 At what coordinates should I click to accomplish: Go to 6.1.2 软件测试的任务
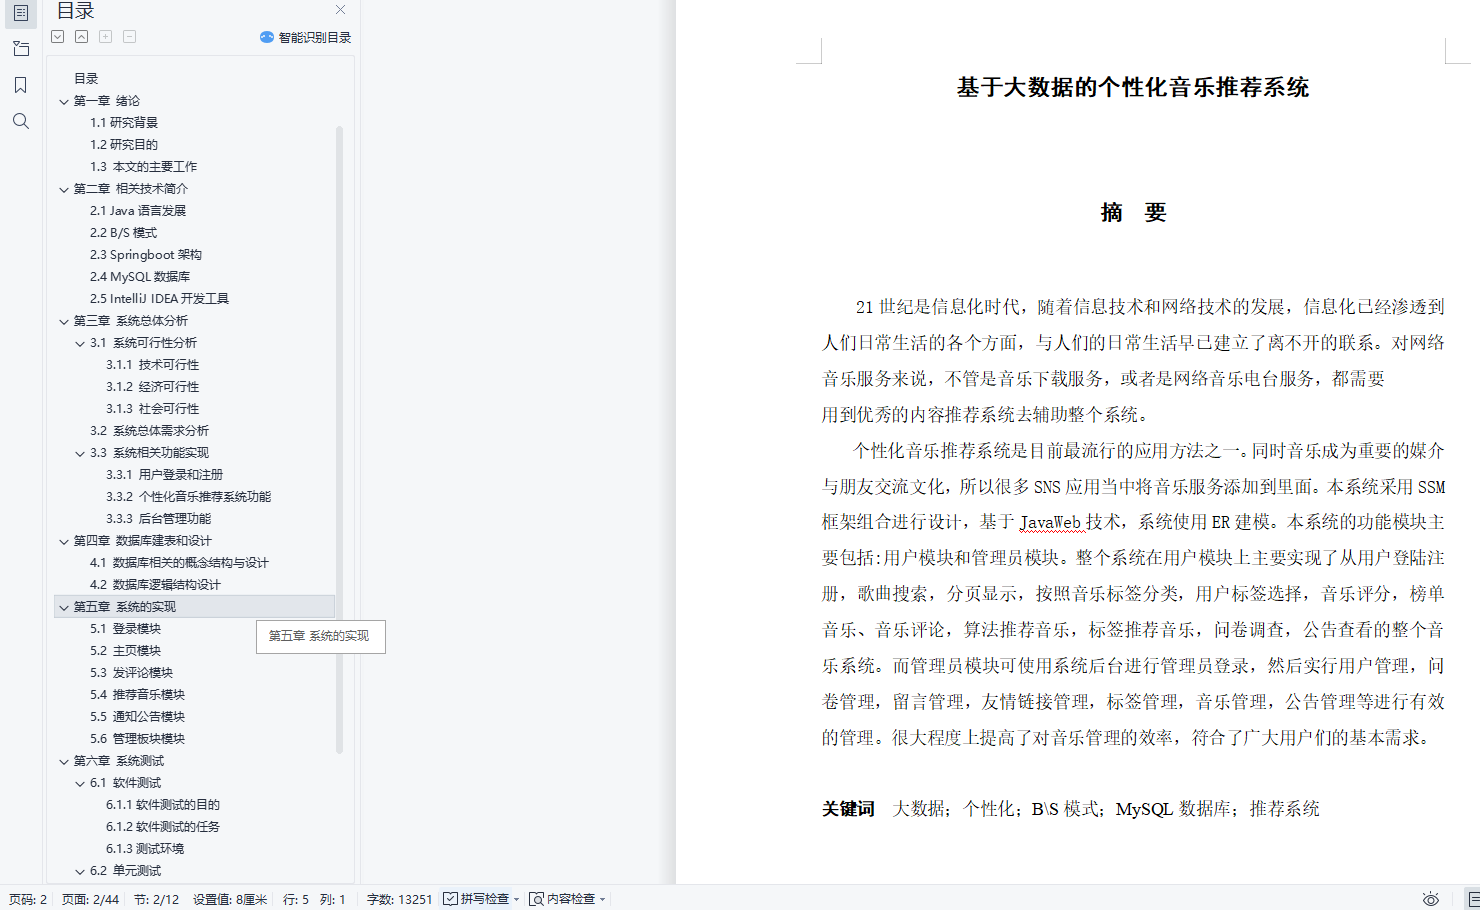click(x=163, y=826)
